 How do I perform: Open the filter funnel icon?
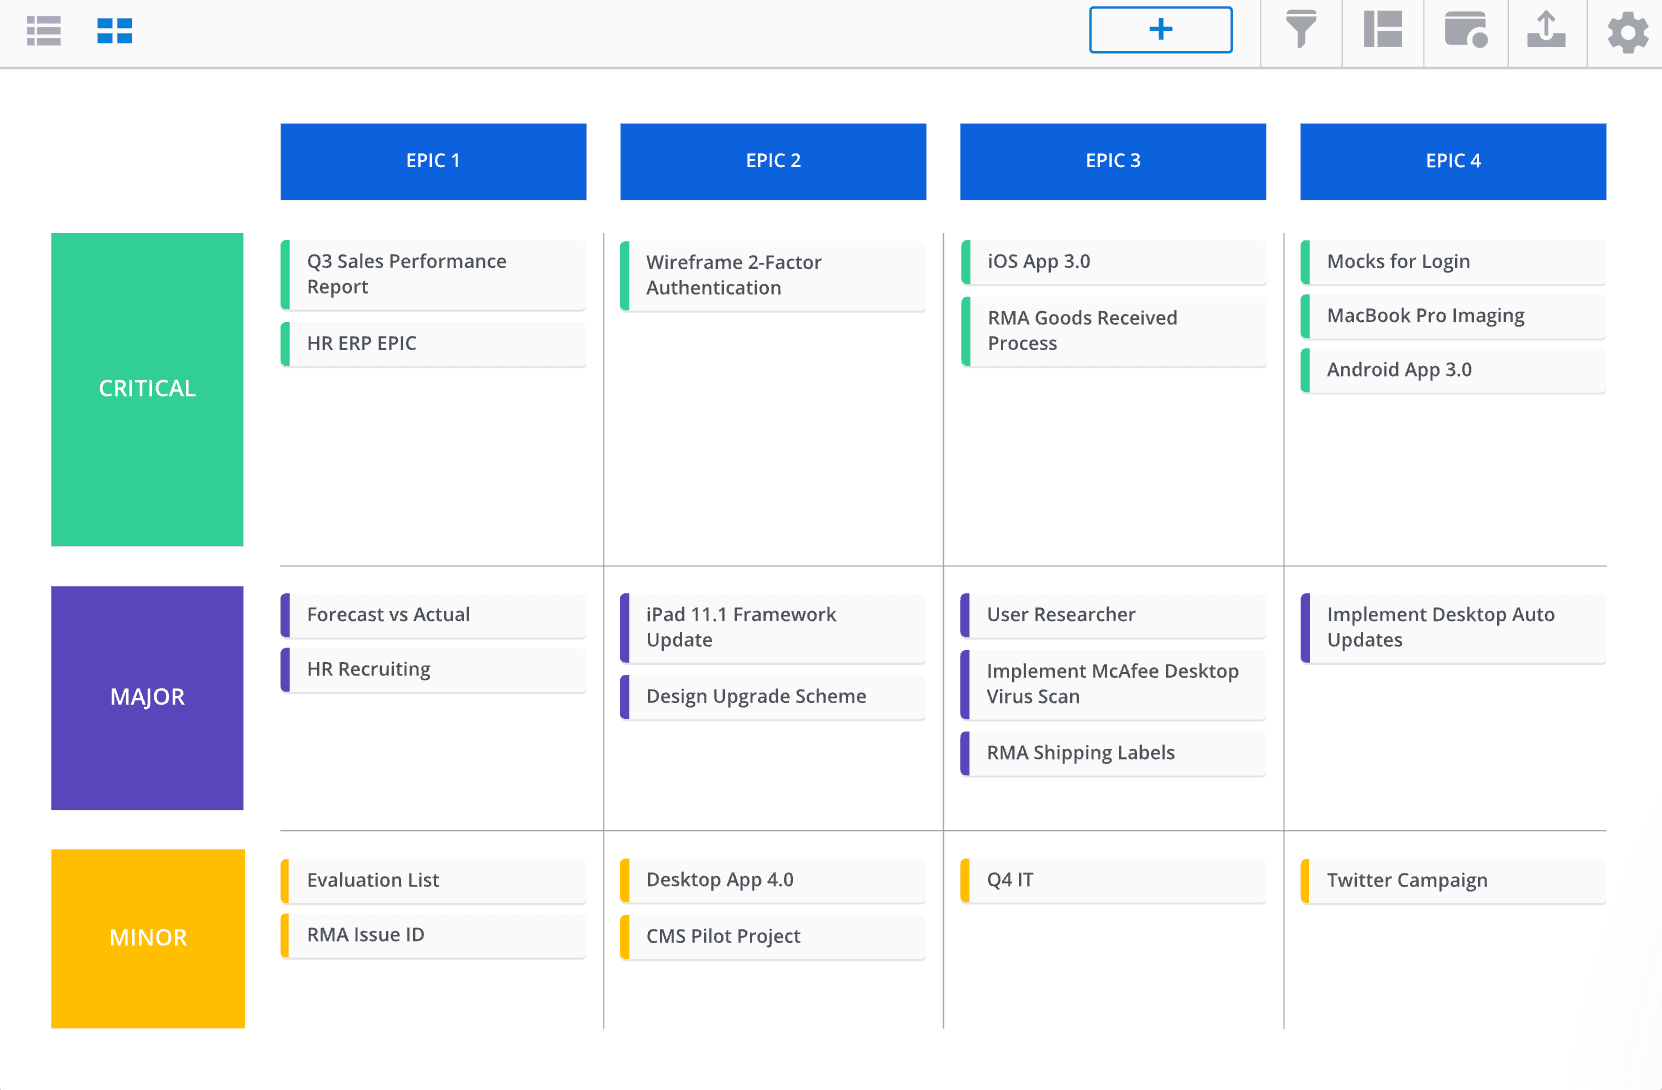click(x=1300, y=30)
